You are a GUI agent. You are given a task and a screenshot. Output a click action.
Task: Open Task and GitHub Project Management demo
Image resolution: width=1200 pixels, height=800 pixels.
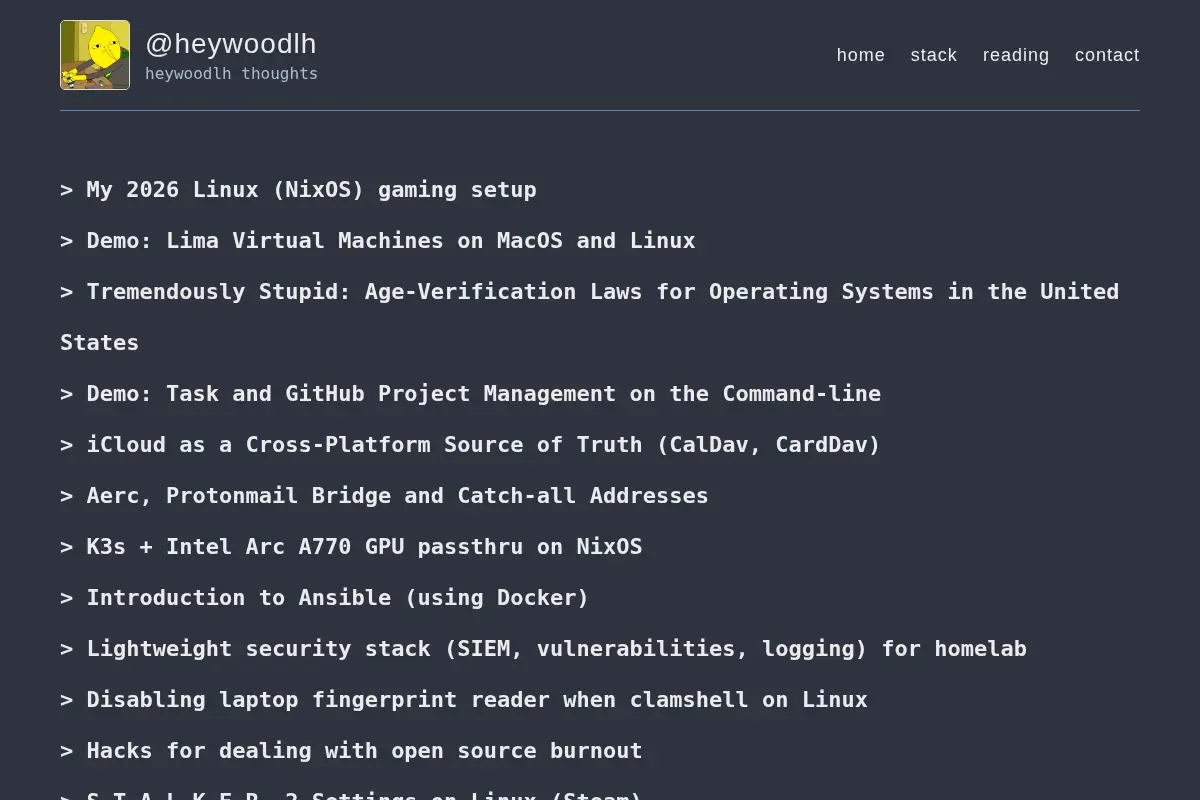pos(483,394)
